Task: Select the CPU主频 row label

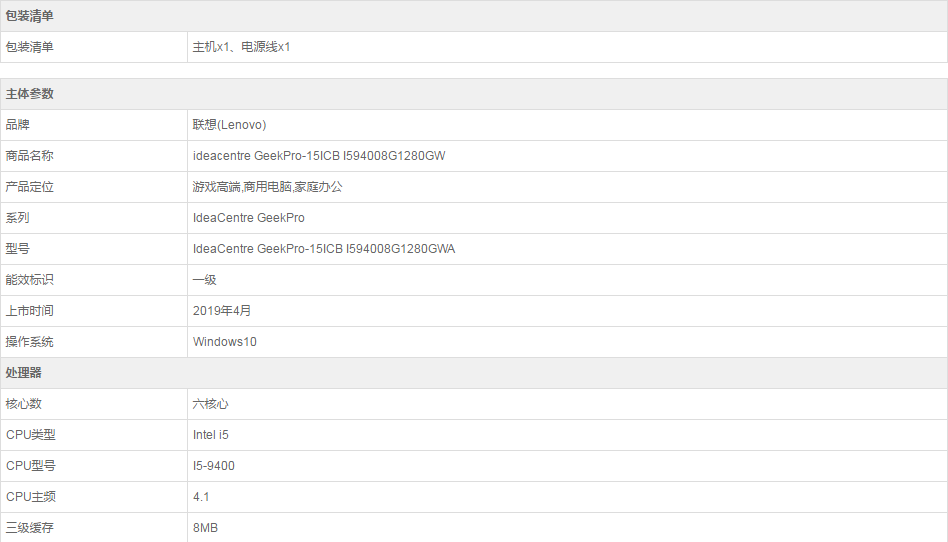Action: pos(31,497)
